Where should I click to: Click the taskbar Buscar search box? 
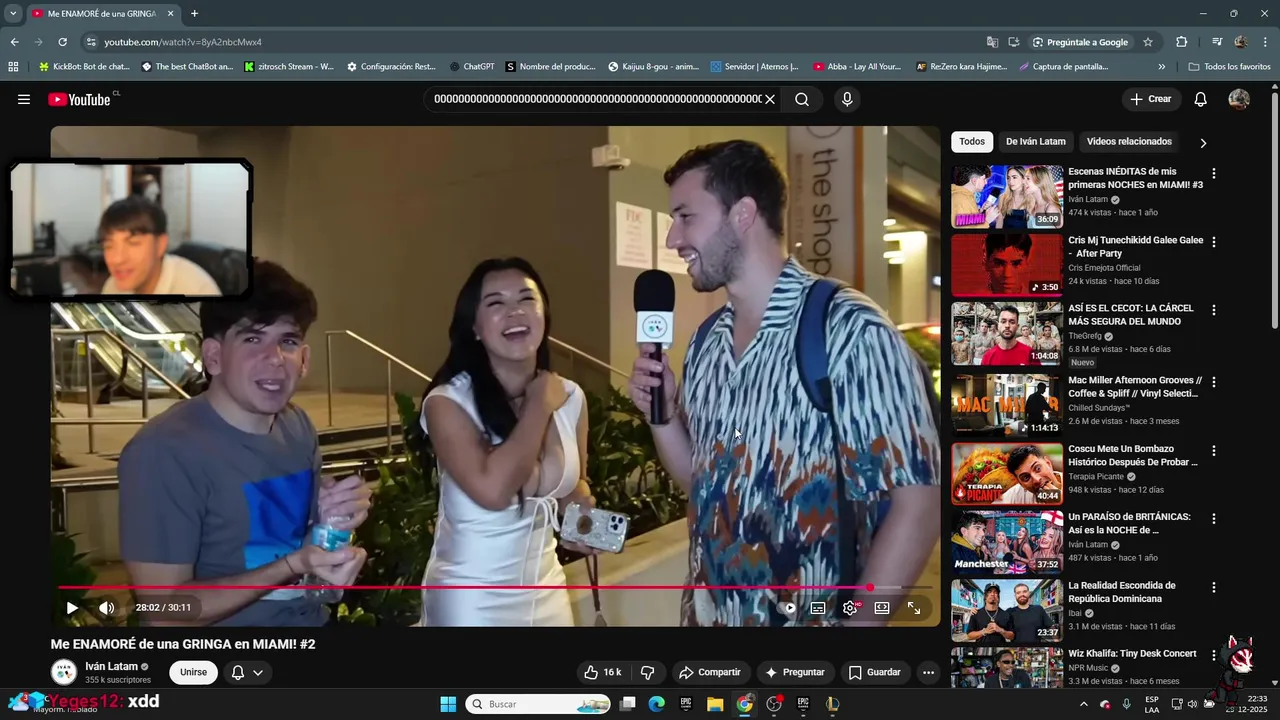tap(539, 704)
